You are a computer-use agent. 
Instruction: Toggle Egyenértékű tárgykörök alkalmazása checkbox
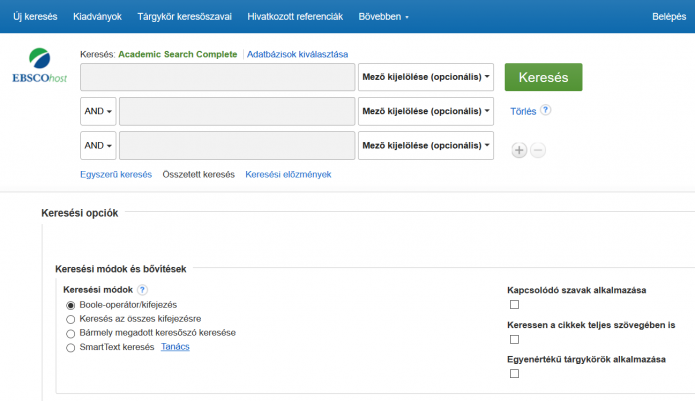click(515, 374)
